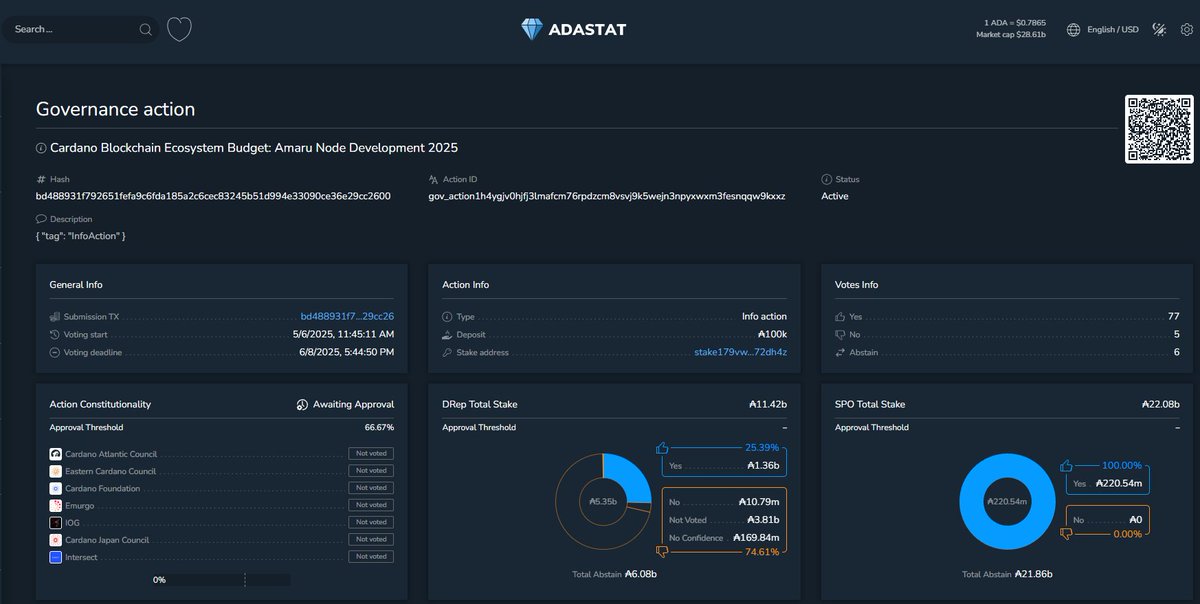Click Not Voted value ₳3.81b
The width and height of the screenshot is (1200, 604).
[x=762, y=520]
